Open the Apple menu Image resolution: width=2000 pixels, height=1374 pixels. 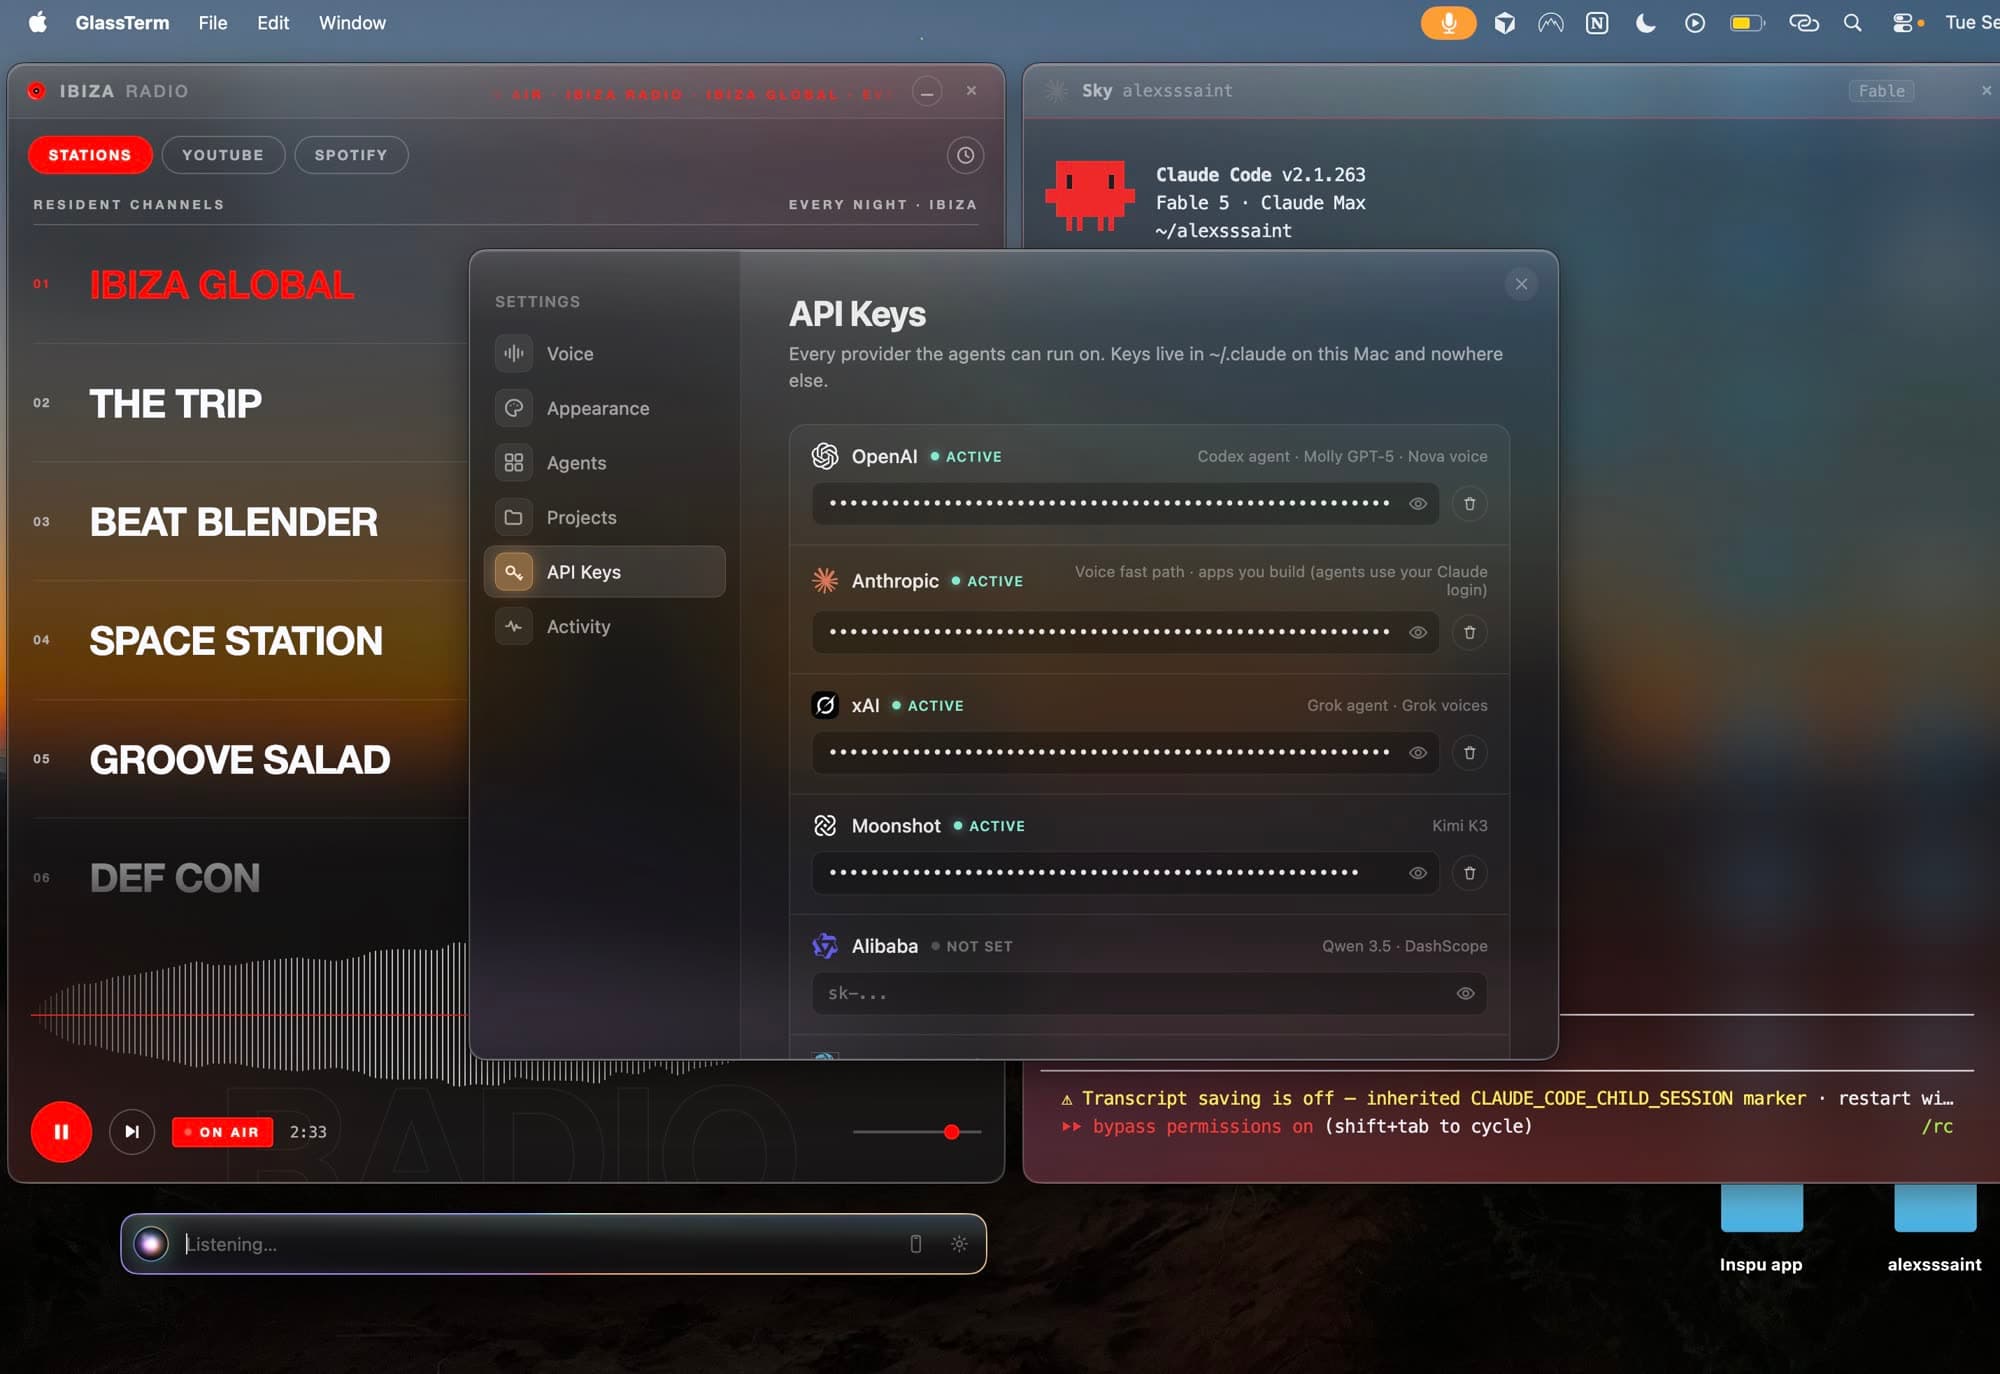(38, 22)
